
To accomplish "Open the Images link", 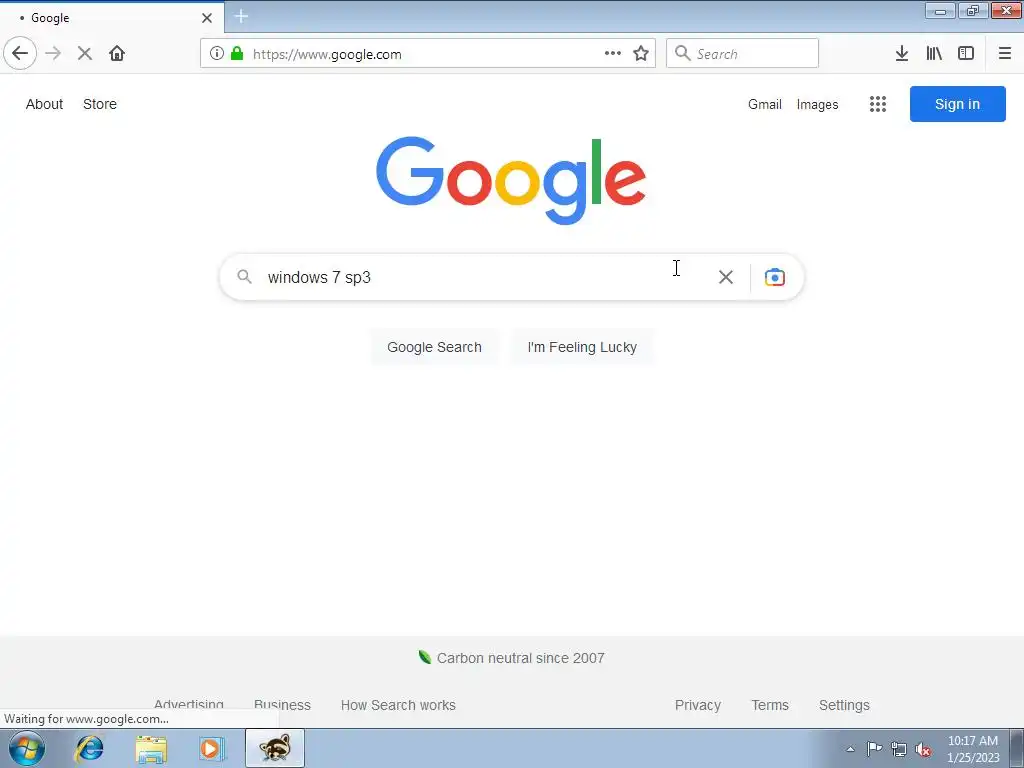I will click(x=817, y=104).
